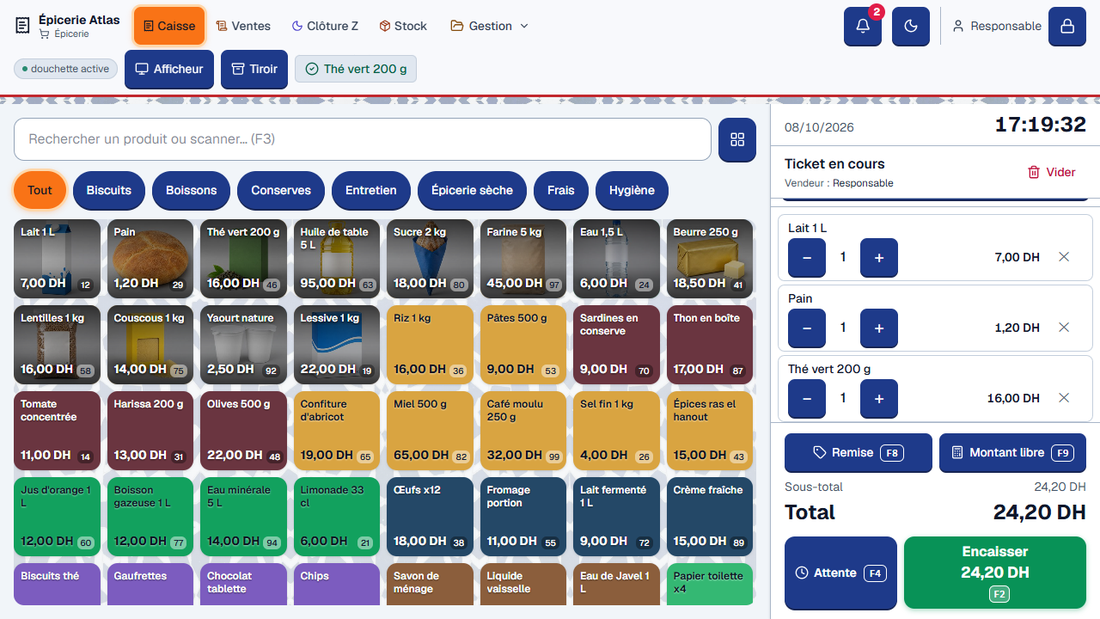Image resolution: width=1100 pixels, height=619 pixels.
Task: Encaisser 24,20 DH payment
Action: tap(995, 573)
